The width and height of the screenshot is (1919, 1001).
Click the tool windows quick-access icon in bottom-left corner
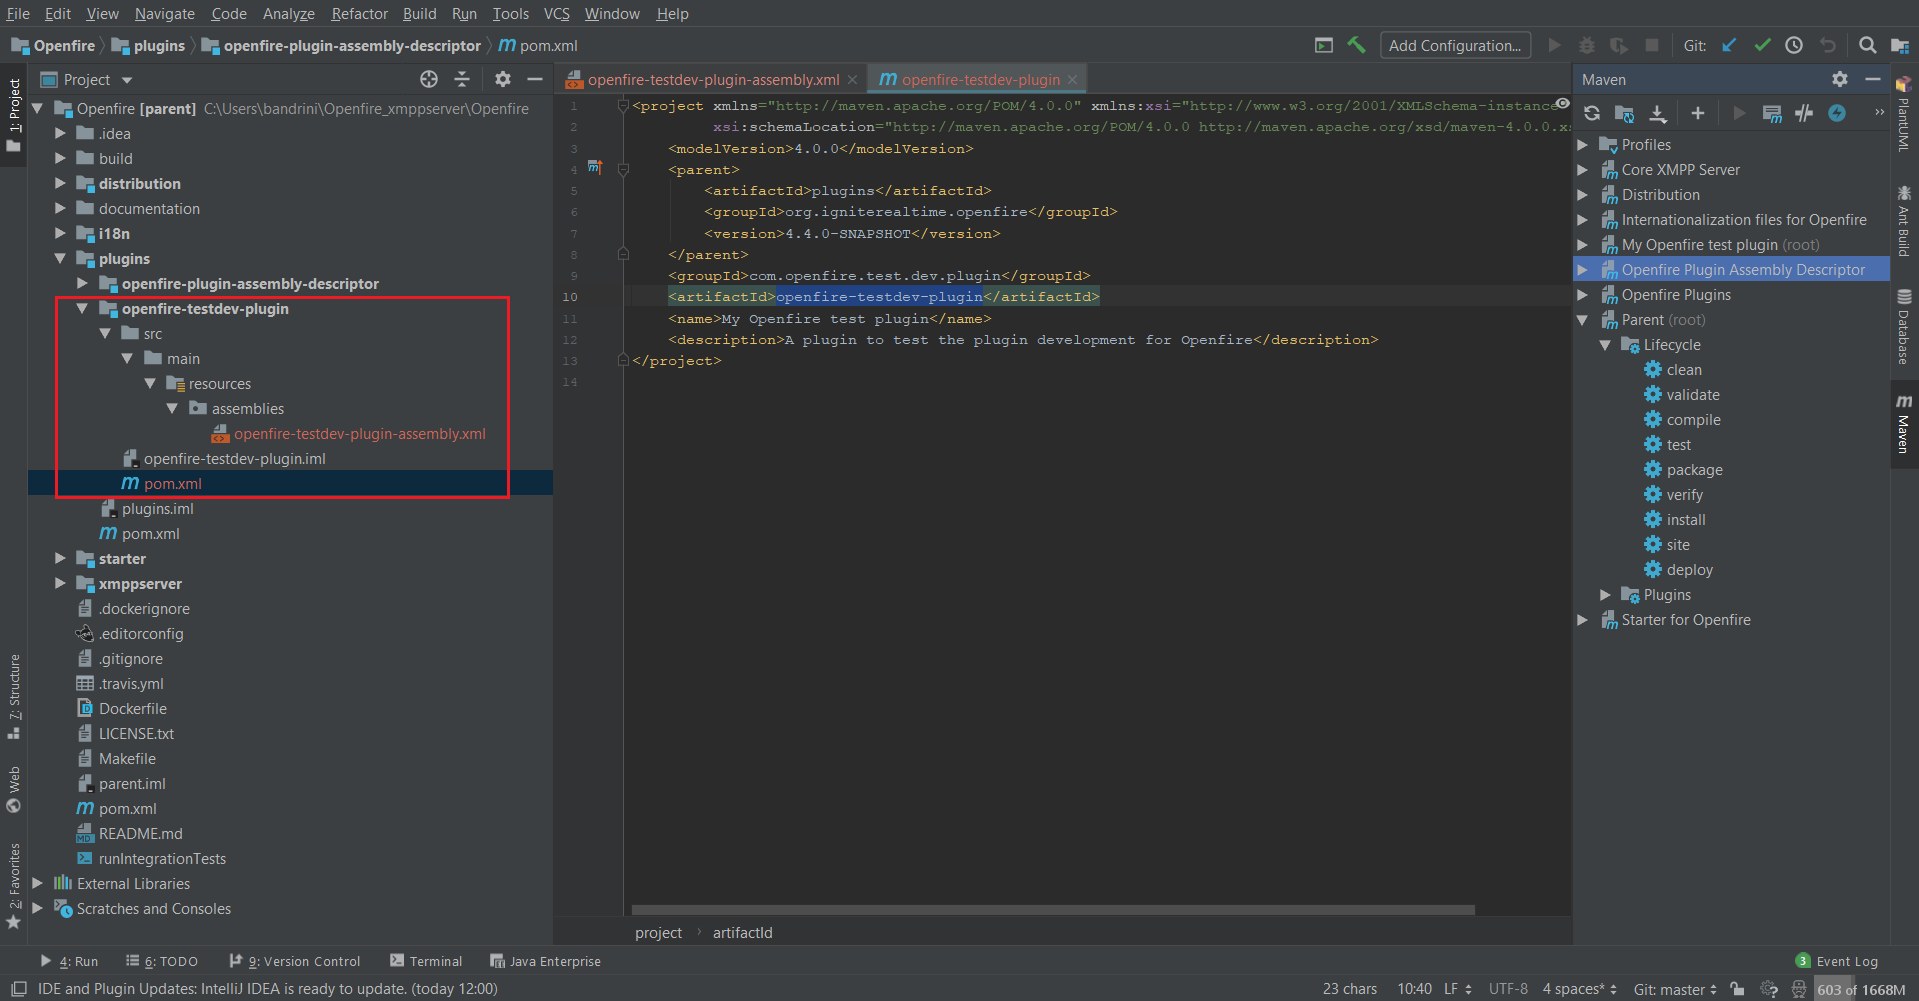[x=18, y=989]
